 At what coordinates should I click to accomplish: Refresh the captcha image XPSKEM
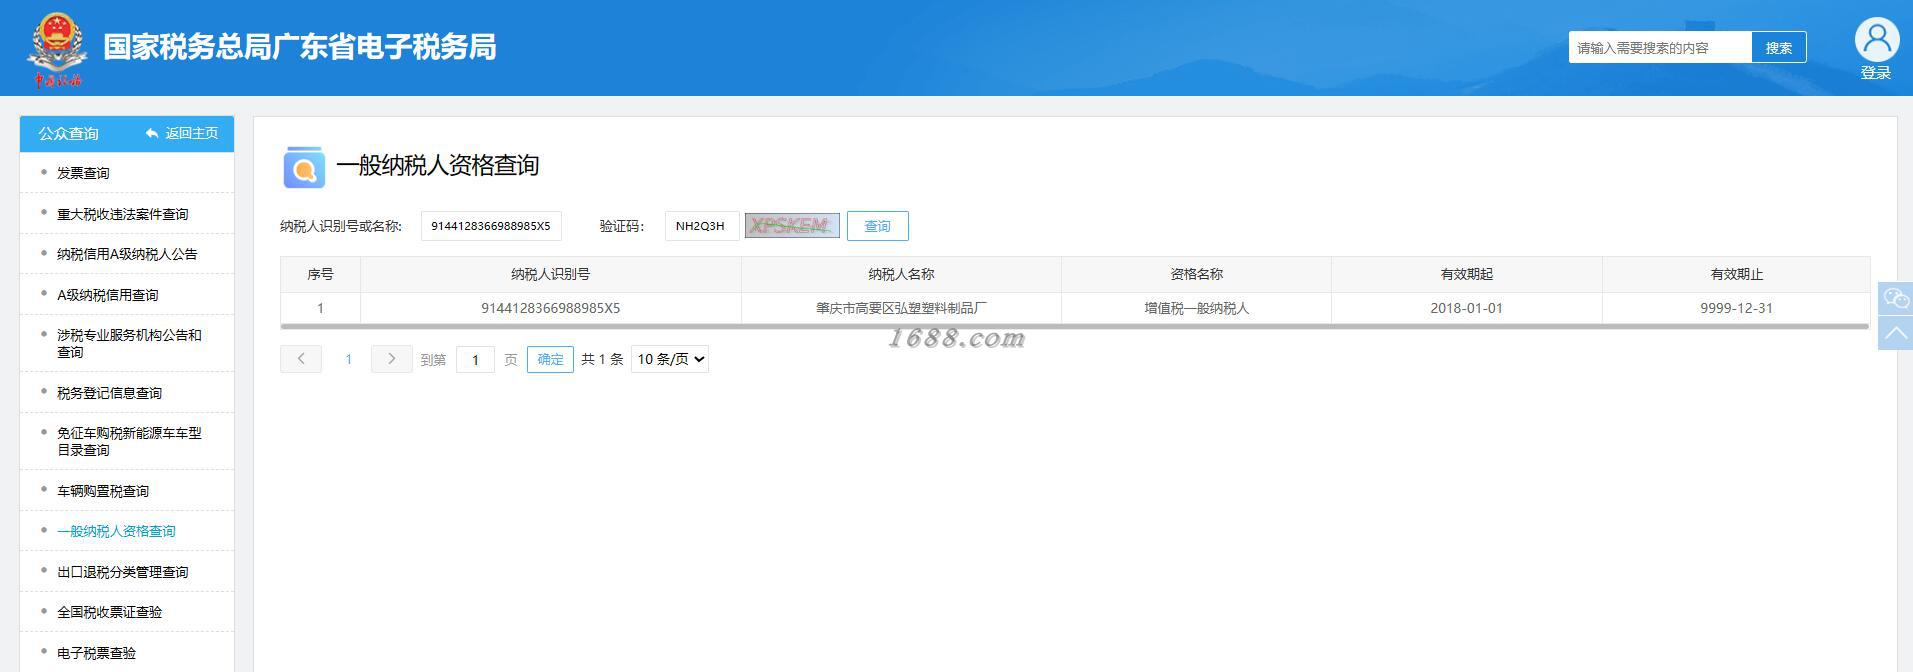pos(792,226)
